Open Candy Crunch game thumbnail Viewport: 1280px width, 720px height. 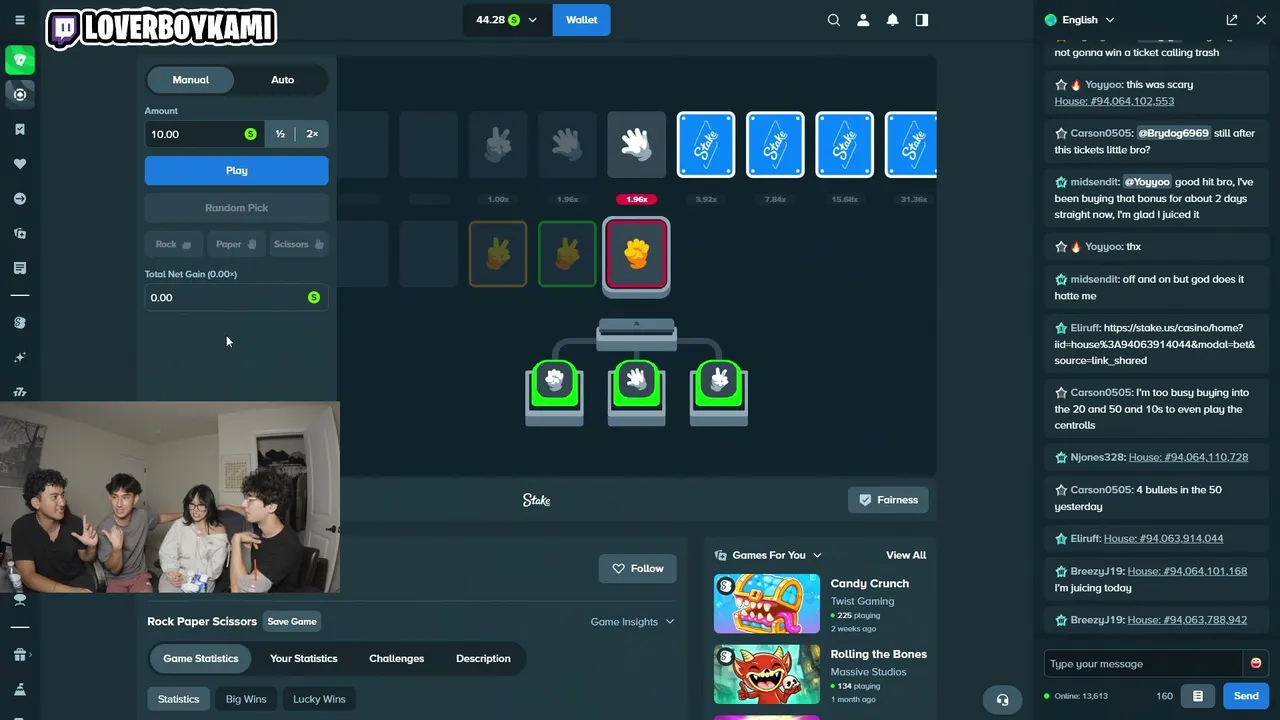767,604
